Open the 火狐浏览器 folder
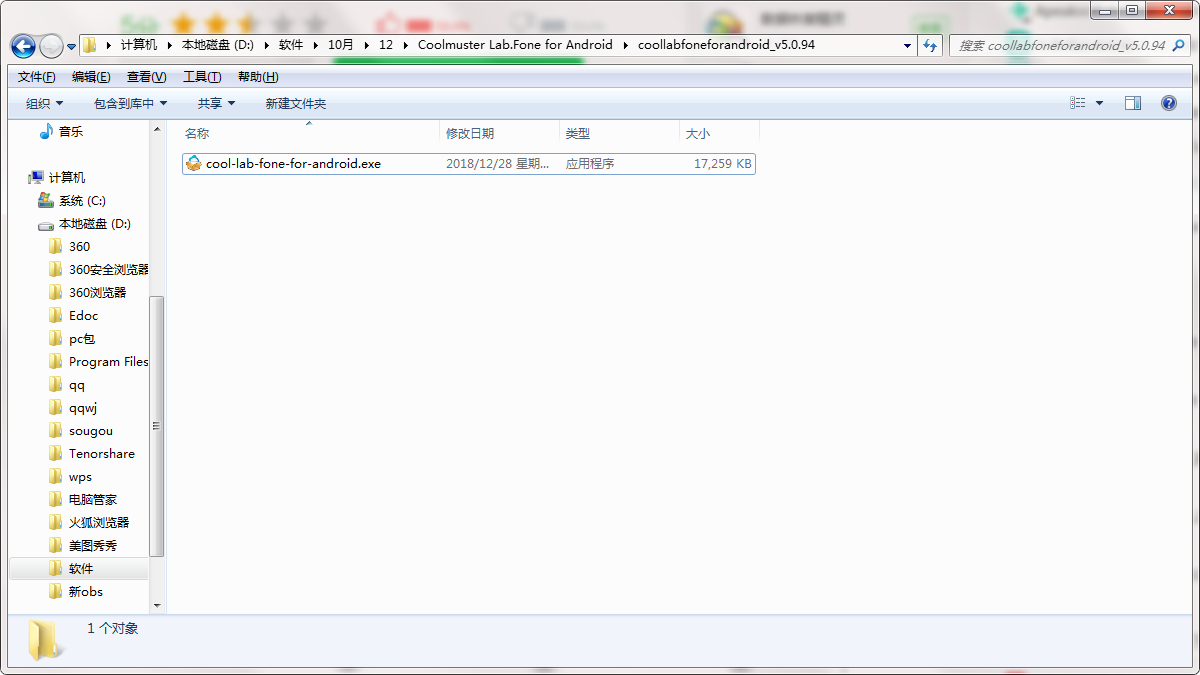The height and width of the screenshot is (675, 1200). point(99,522)
